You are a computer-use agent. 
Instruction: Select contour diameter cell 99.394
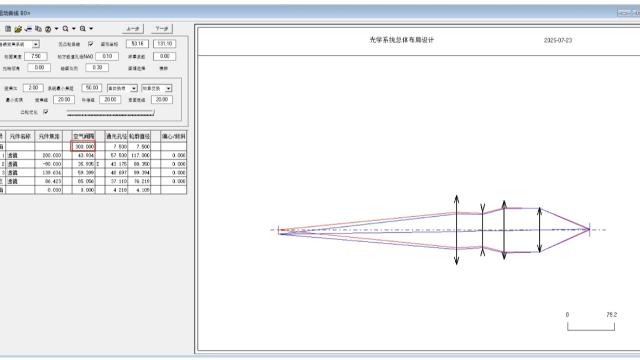click(139, 173)
